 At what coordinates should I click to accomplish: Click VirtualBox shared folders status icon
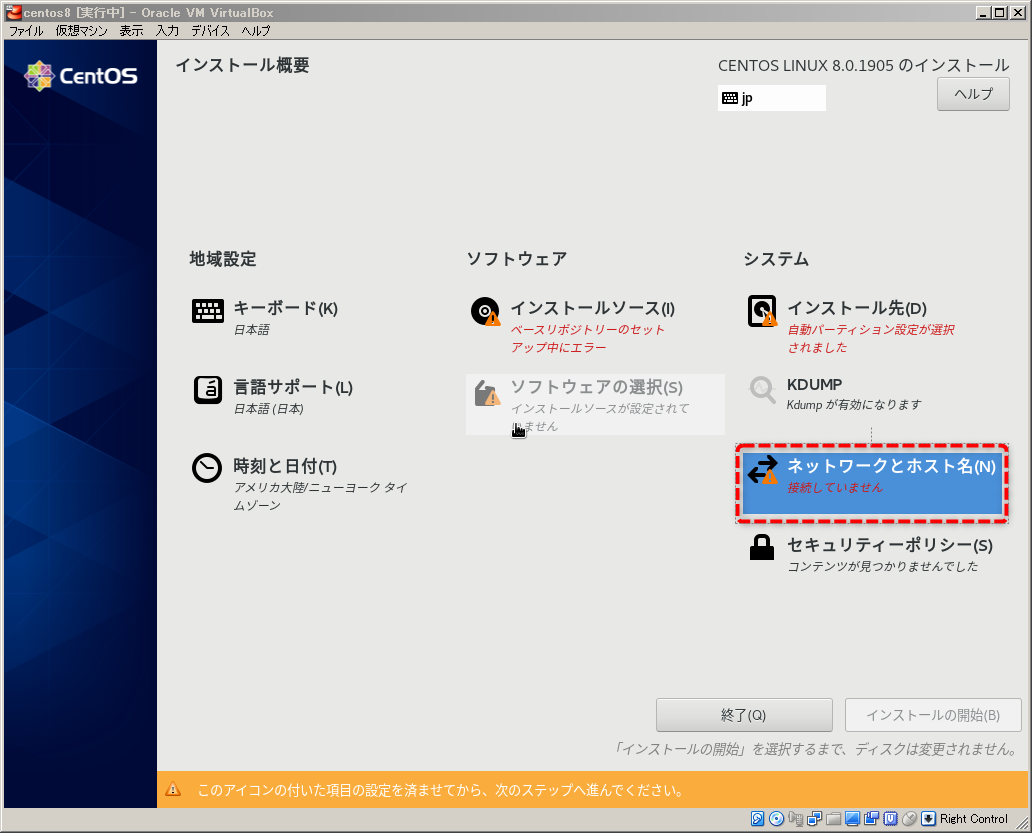click(x=833, y=819)
